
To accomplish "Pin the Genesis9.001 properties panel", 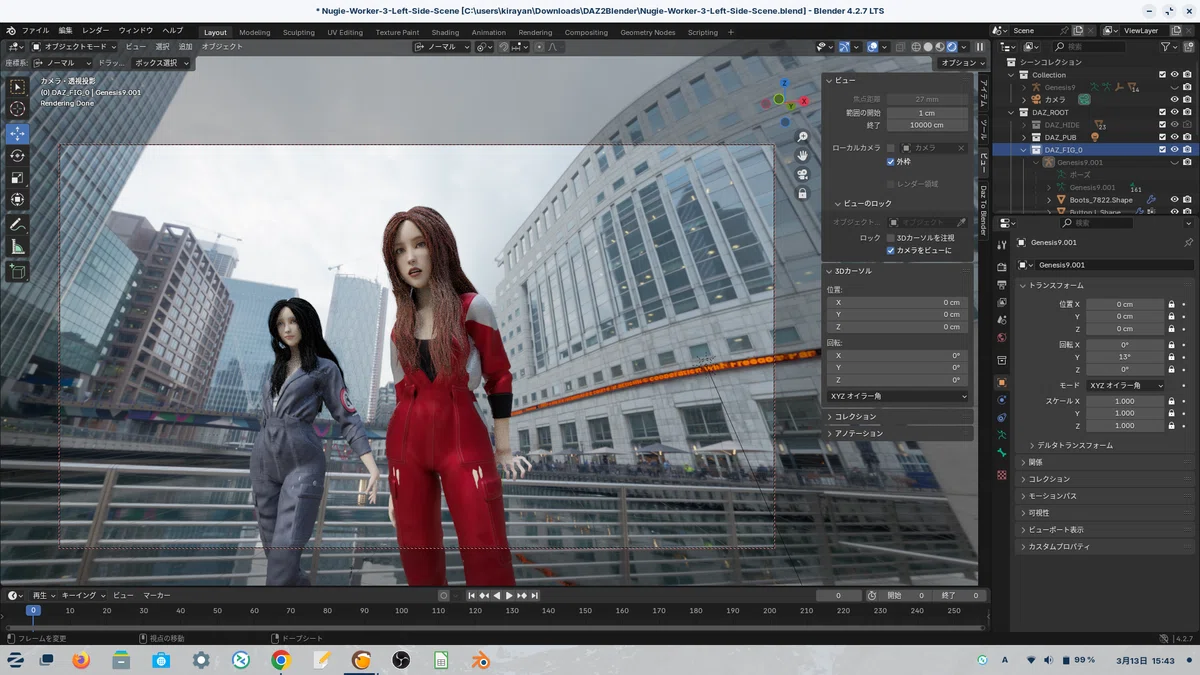I will click(1188, 242).
